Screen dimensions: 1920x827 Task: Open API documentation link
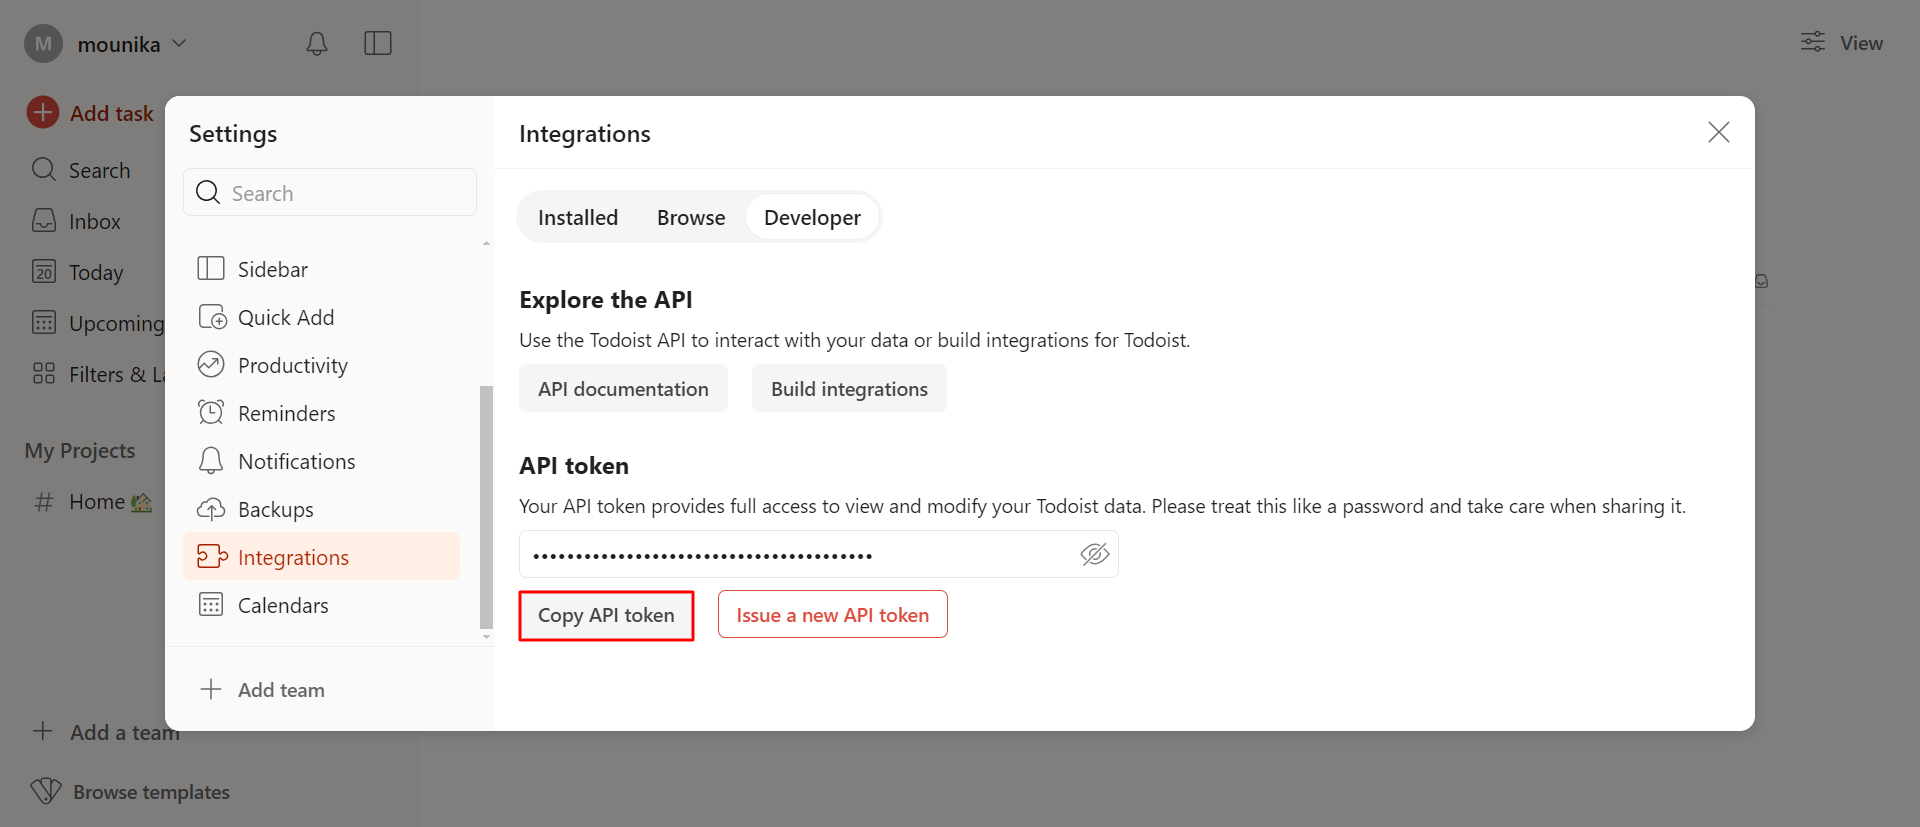(623, 389)
